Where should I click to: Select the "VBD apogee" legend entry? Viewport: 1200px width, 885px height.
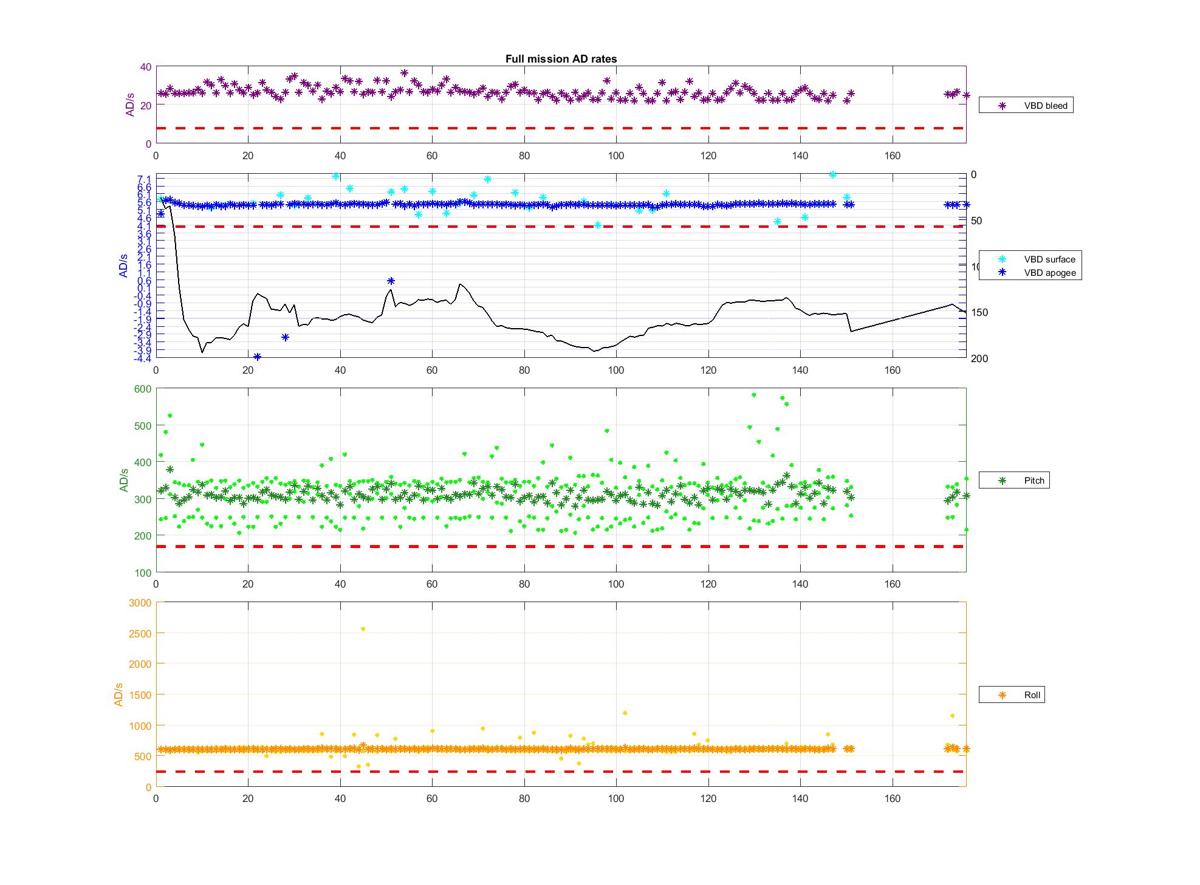(x=1032, y=271)
